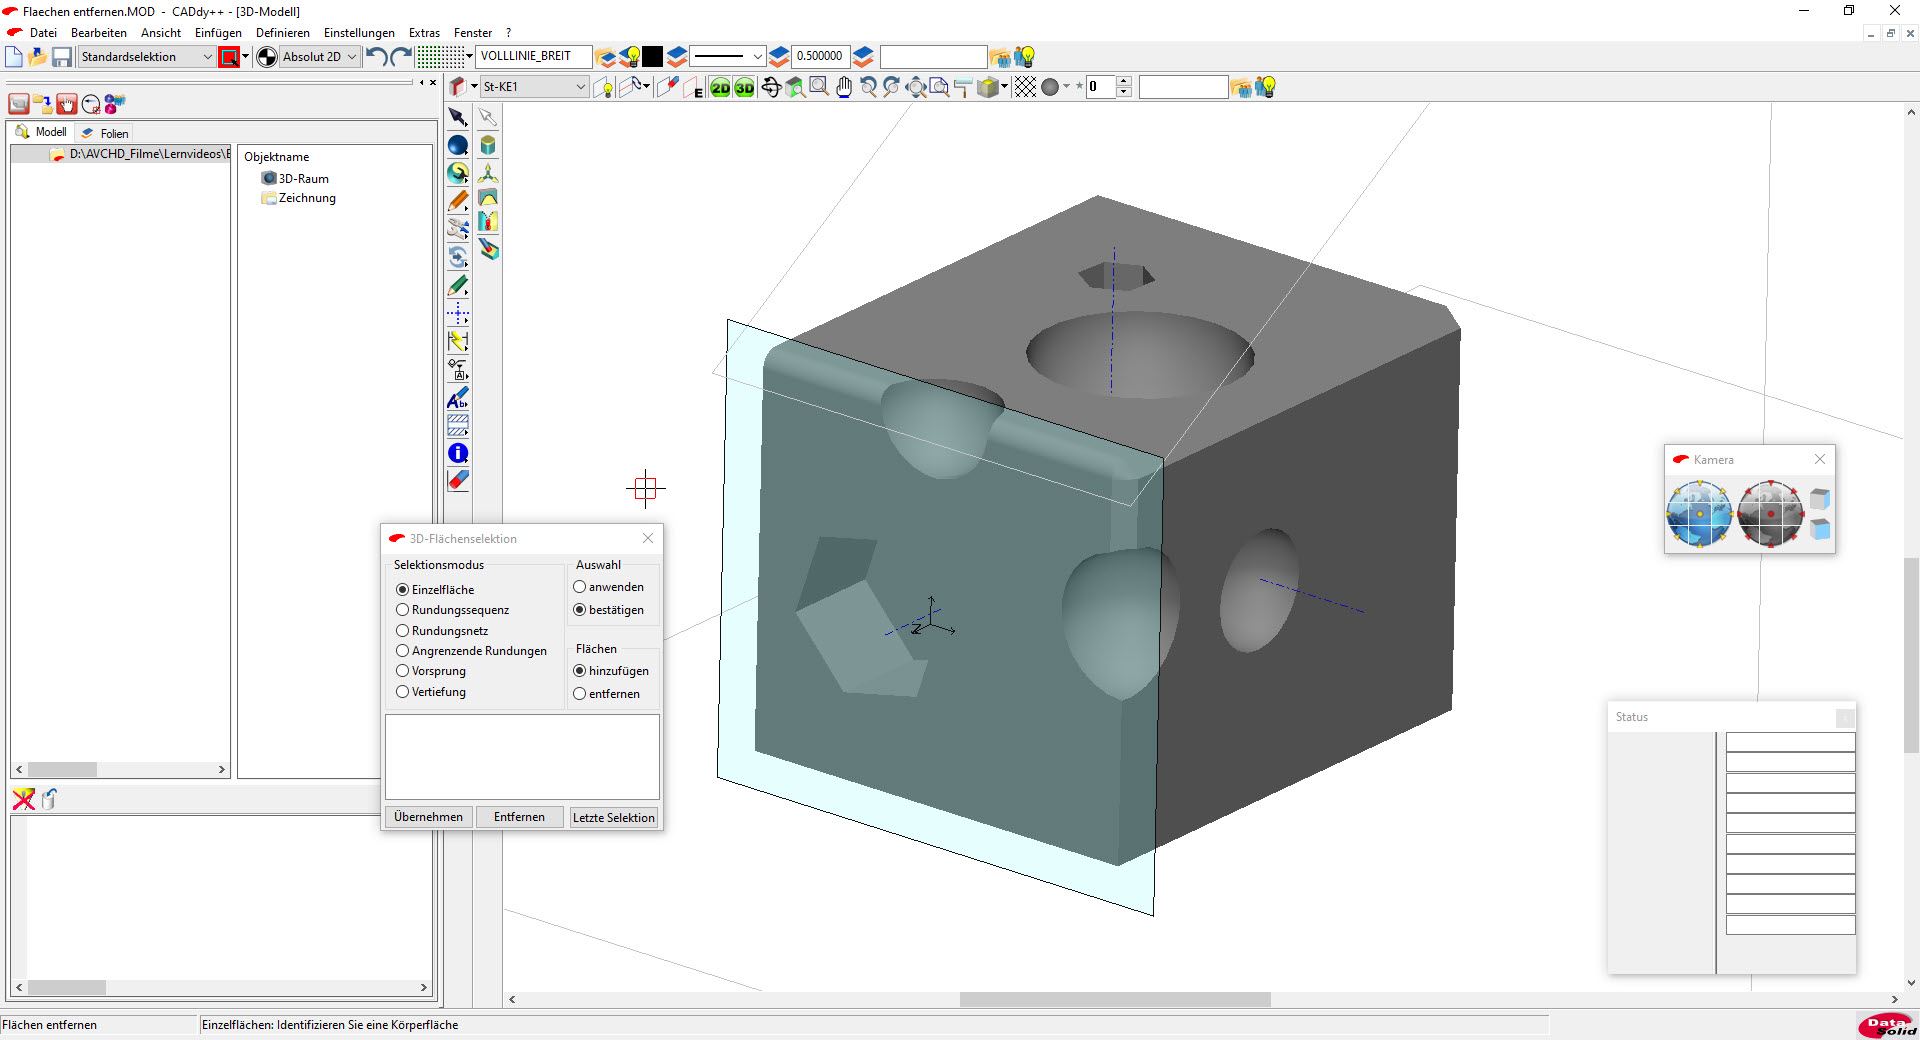Open a file with the folder icon
The image size is (1920, 1040).
(38, 57)
